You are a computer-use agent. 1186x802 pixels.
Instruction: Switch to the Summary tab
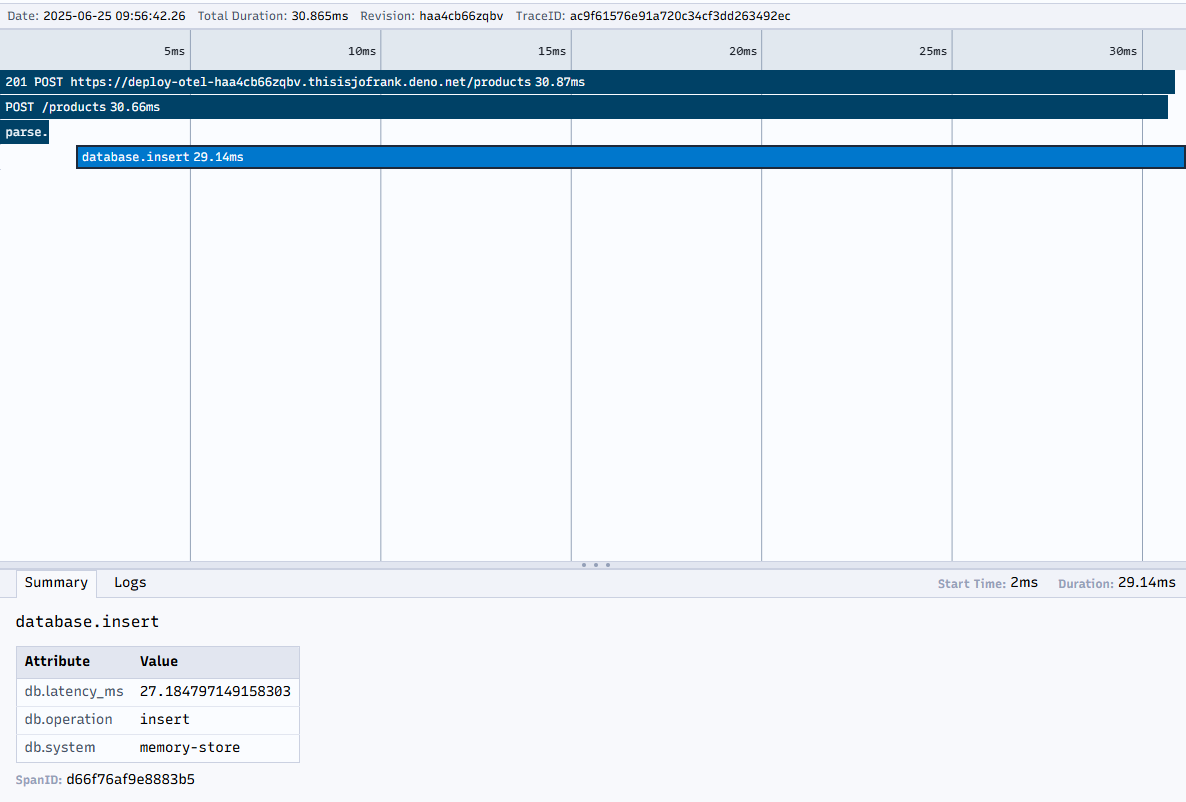pyautogui.click(x=56, y=583)
